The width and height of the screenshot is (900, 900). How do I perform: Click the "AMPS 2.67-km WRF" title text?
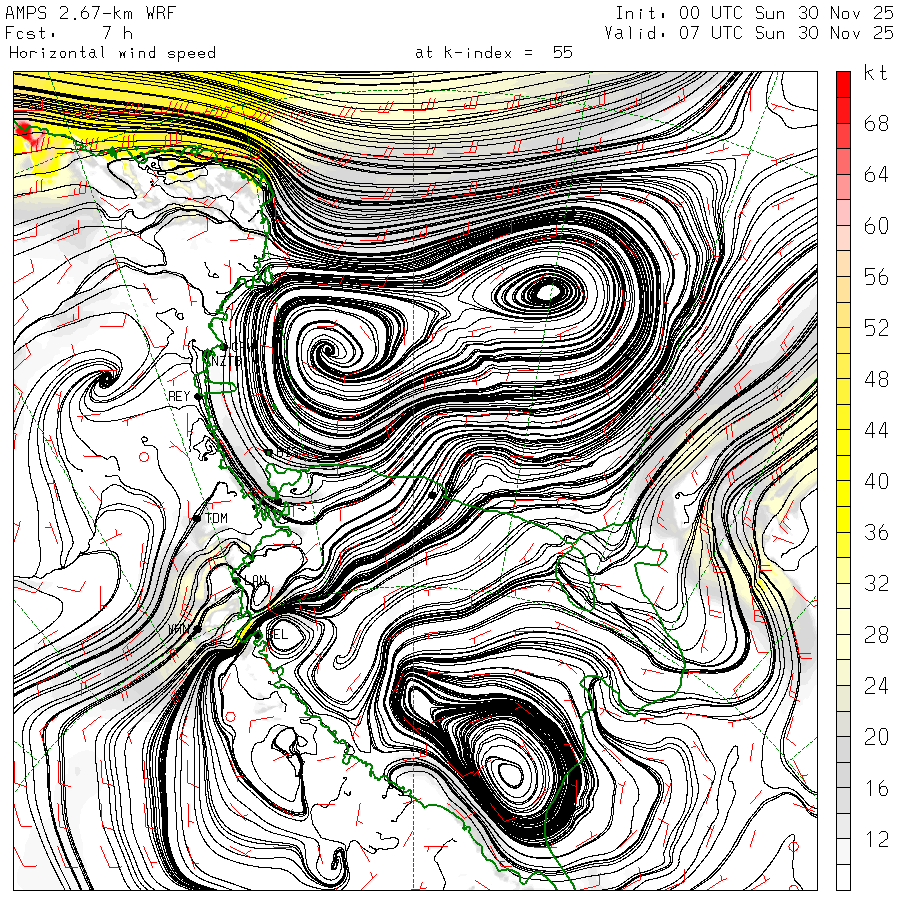click(x=90, y=13)
